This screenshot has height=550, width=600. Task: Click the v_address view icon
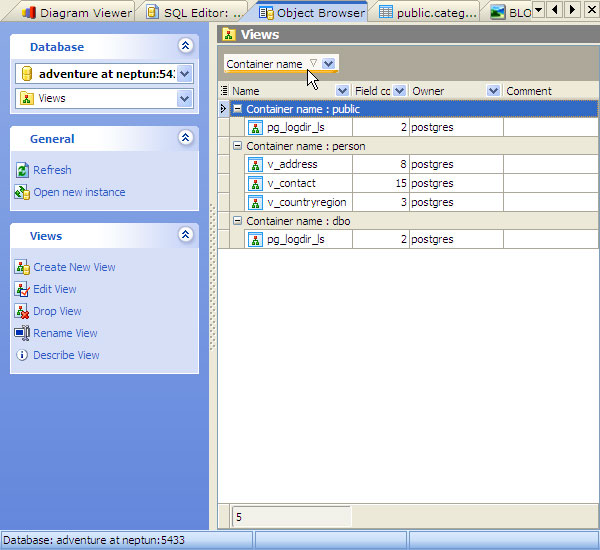tap(255, 165)
